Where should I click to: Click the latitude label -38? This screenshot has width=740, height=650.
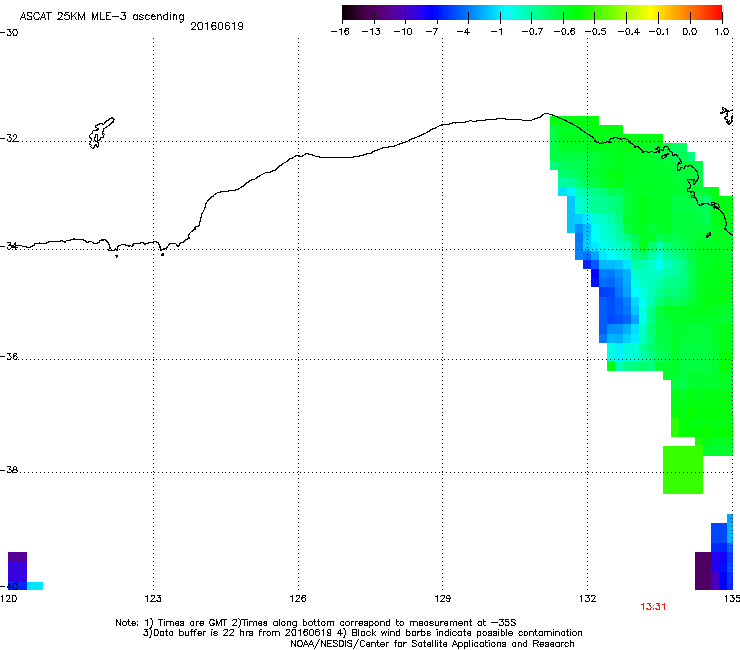(x=9, y=470)
